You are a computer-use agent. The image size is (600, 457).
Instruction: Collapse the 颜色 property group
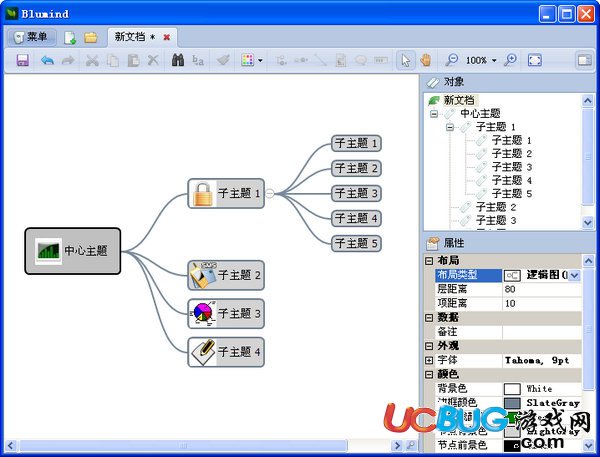tap(429, 374)
